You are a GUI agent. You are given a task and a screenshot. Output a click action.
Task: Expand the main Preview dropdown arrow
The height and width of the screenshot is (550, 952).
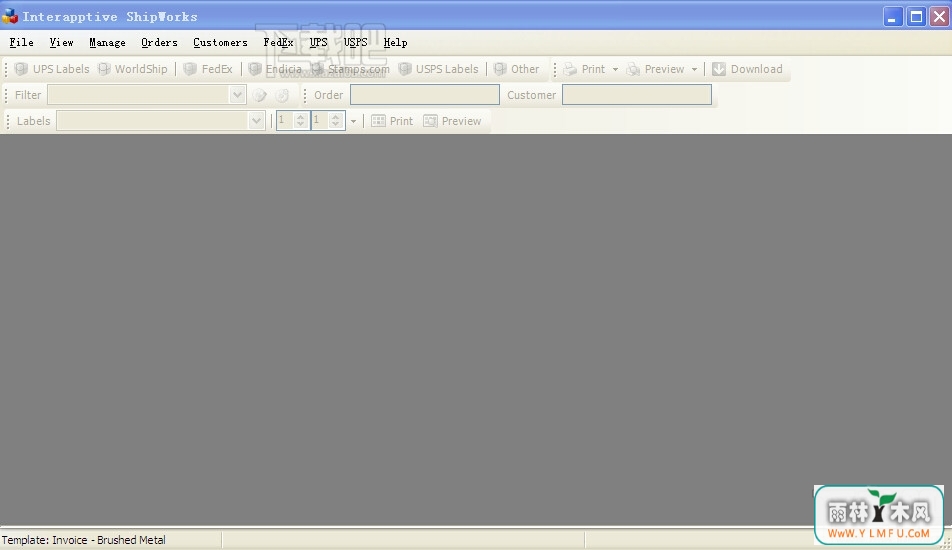[x=694, y=69]
